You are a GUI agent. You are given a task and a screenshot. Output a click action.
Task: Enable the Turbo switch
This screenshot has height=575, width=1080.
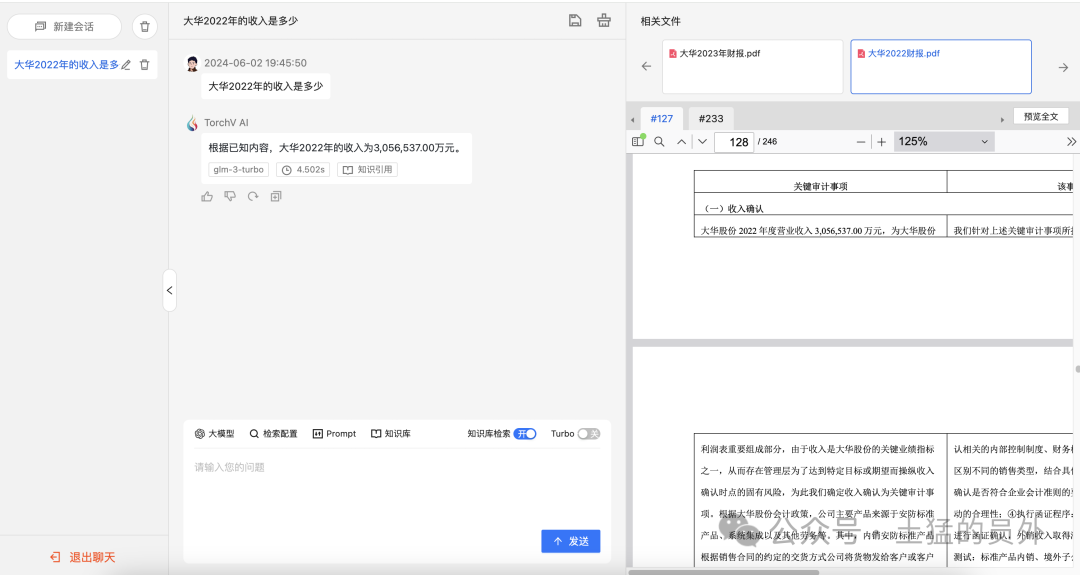[589, 434]
